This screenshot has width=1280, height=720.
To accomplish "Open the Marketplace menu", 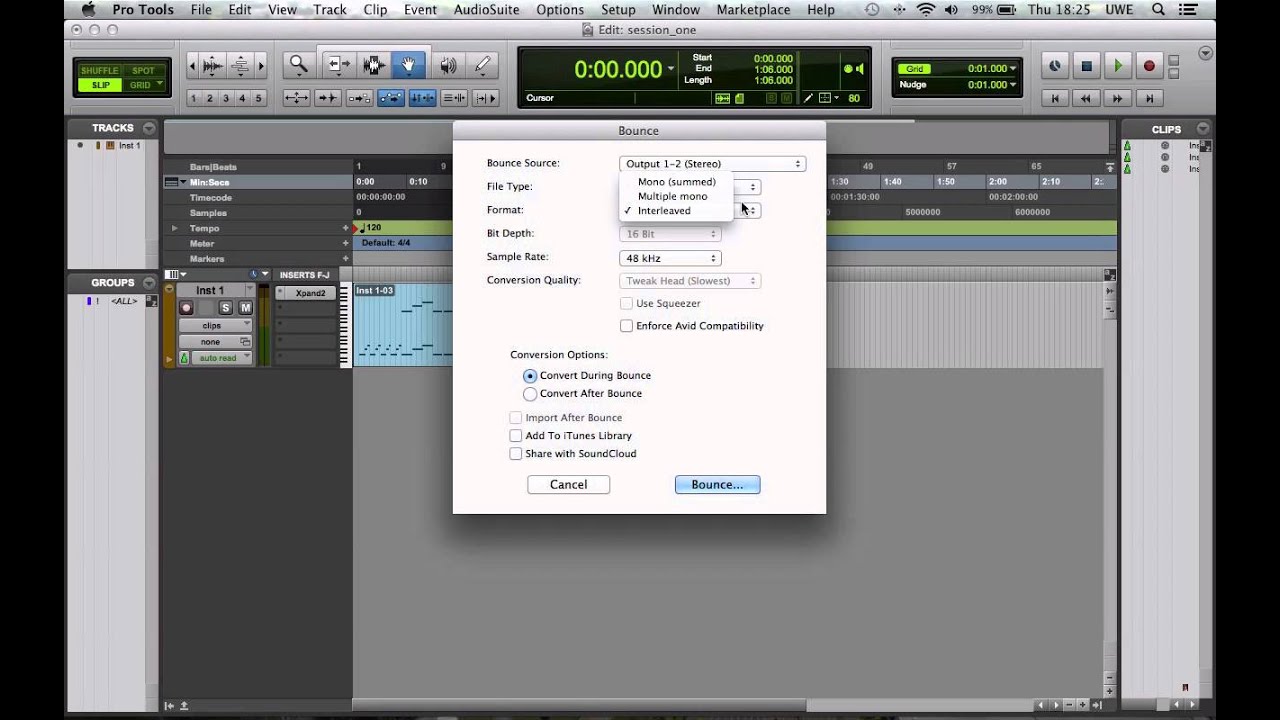I will tap(752, 10).
